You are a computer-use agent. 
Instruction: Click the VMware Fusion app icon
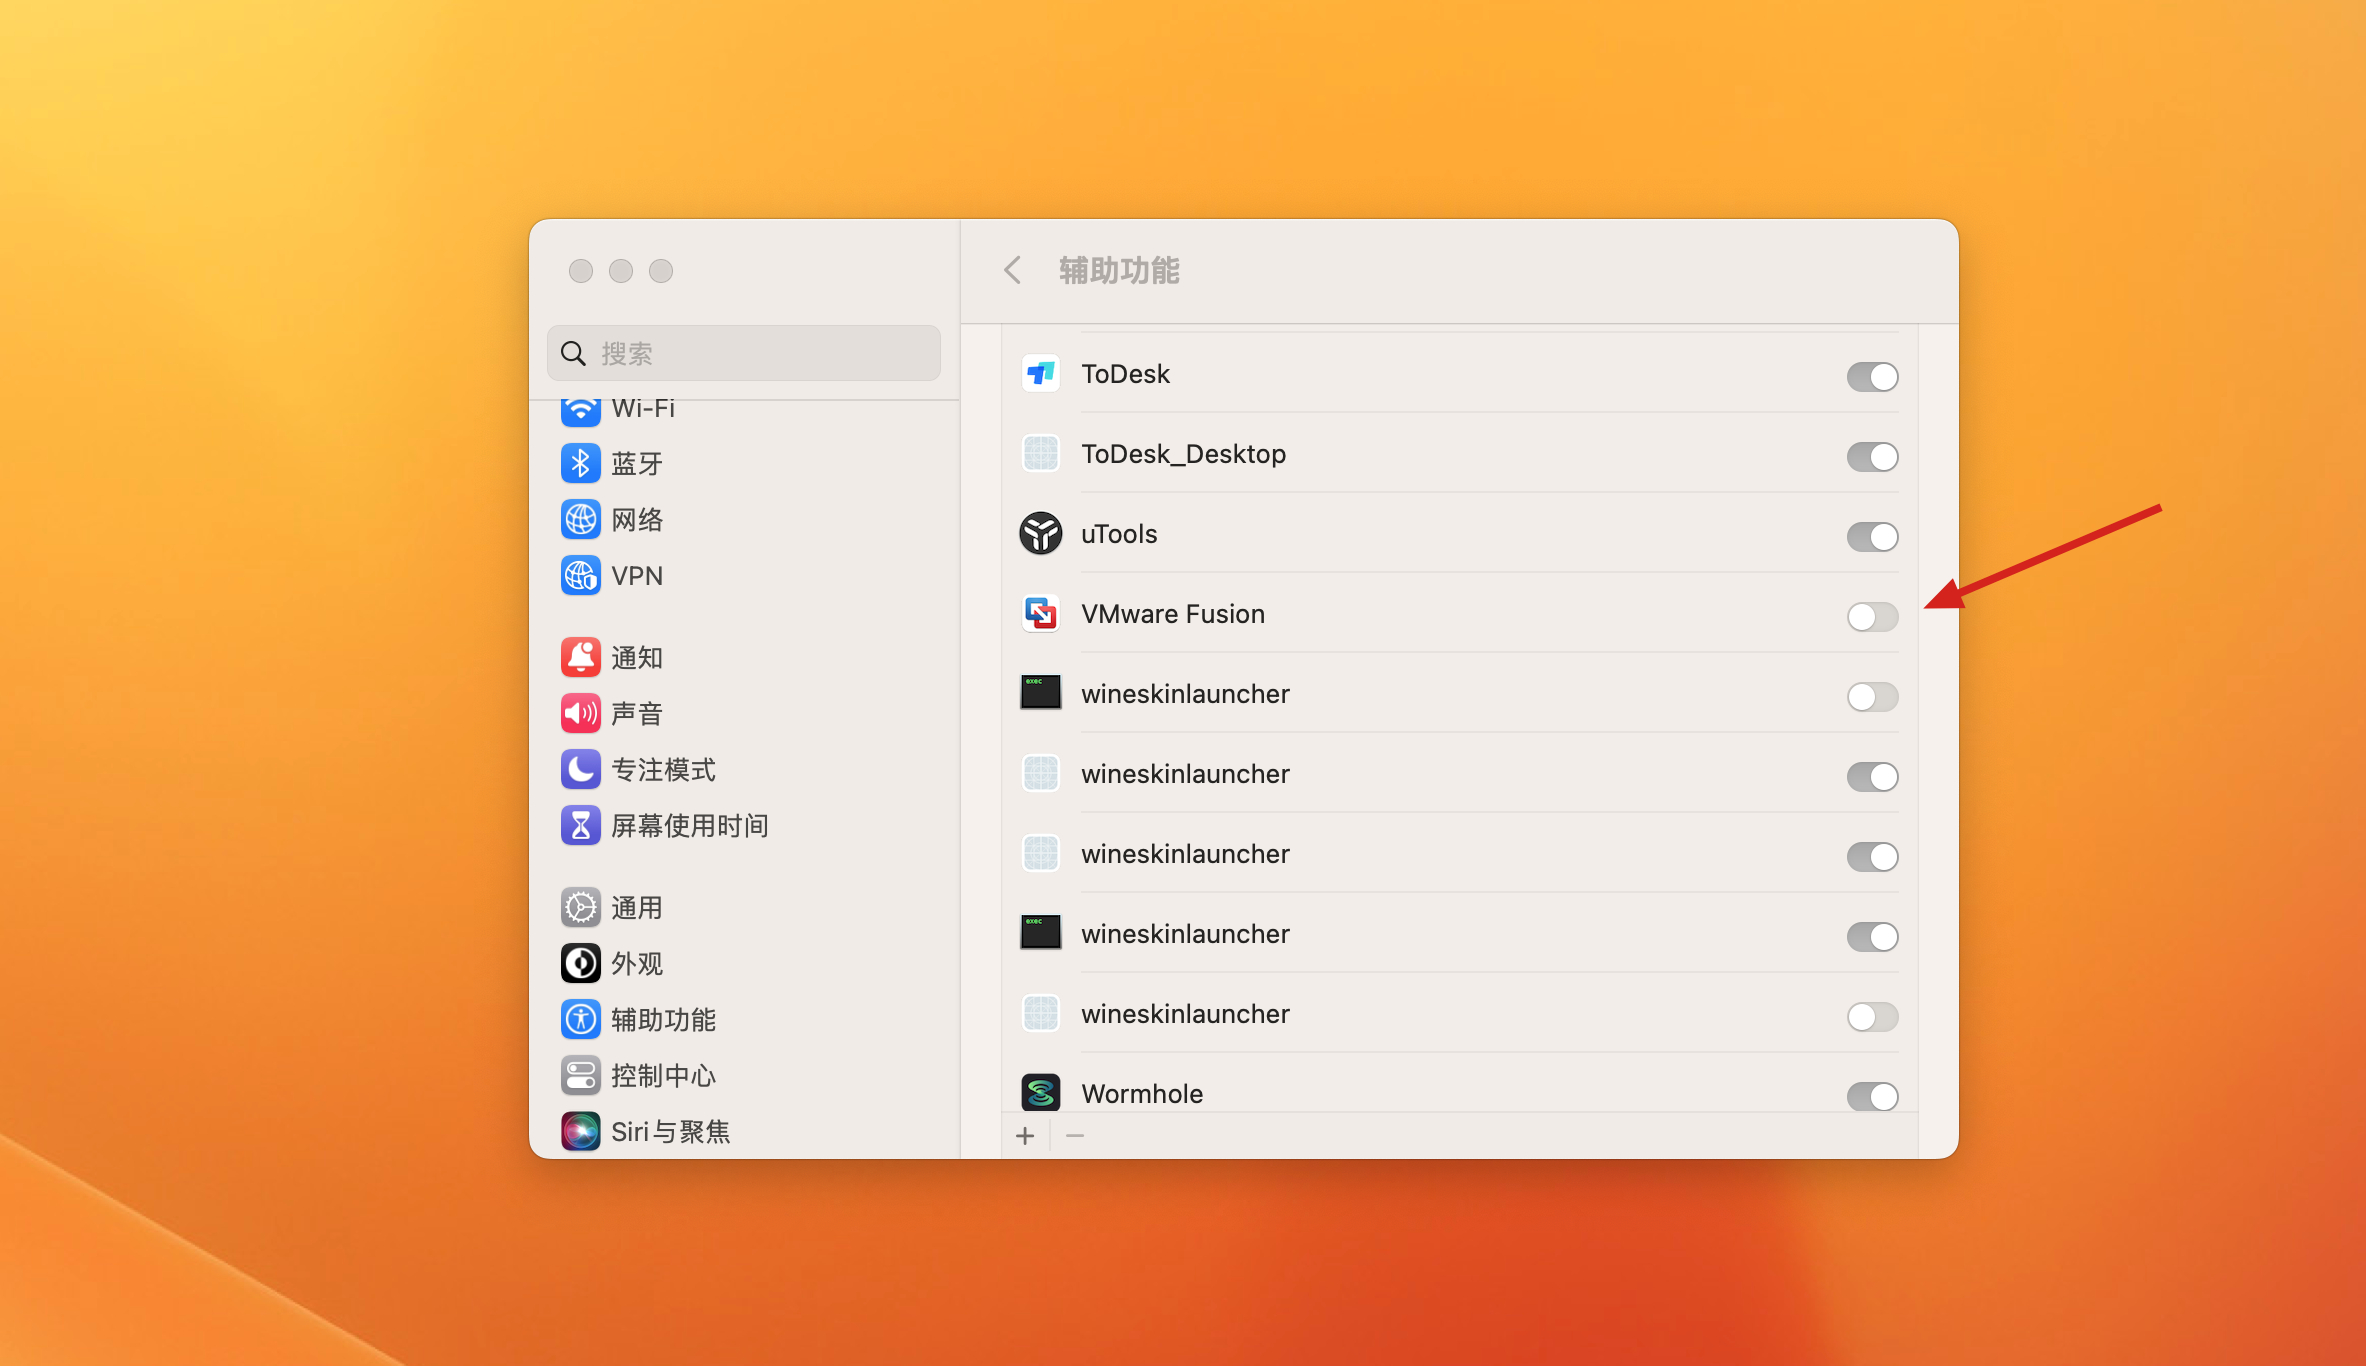click(x=1040, y=614)
